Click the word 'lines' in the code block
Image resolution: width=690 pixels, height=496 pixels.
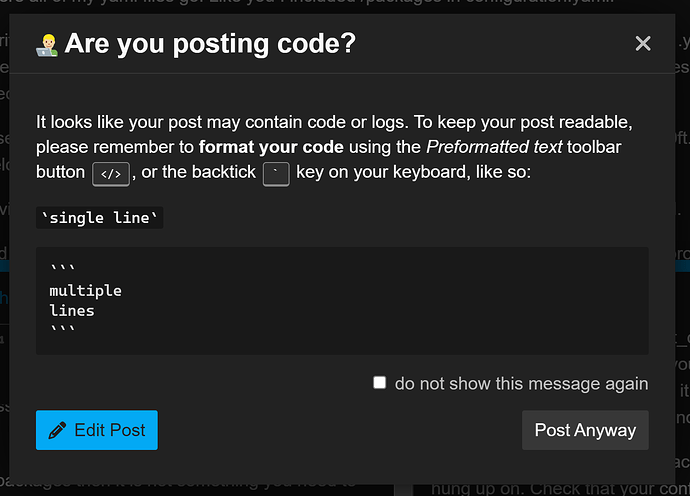tap(72, 310)
